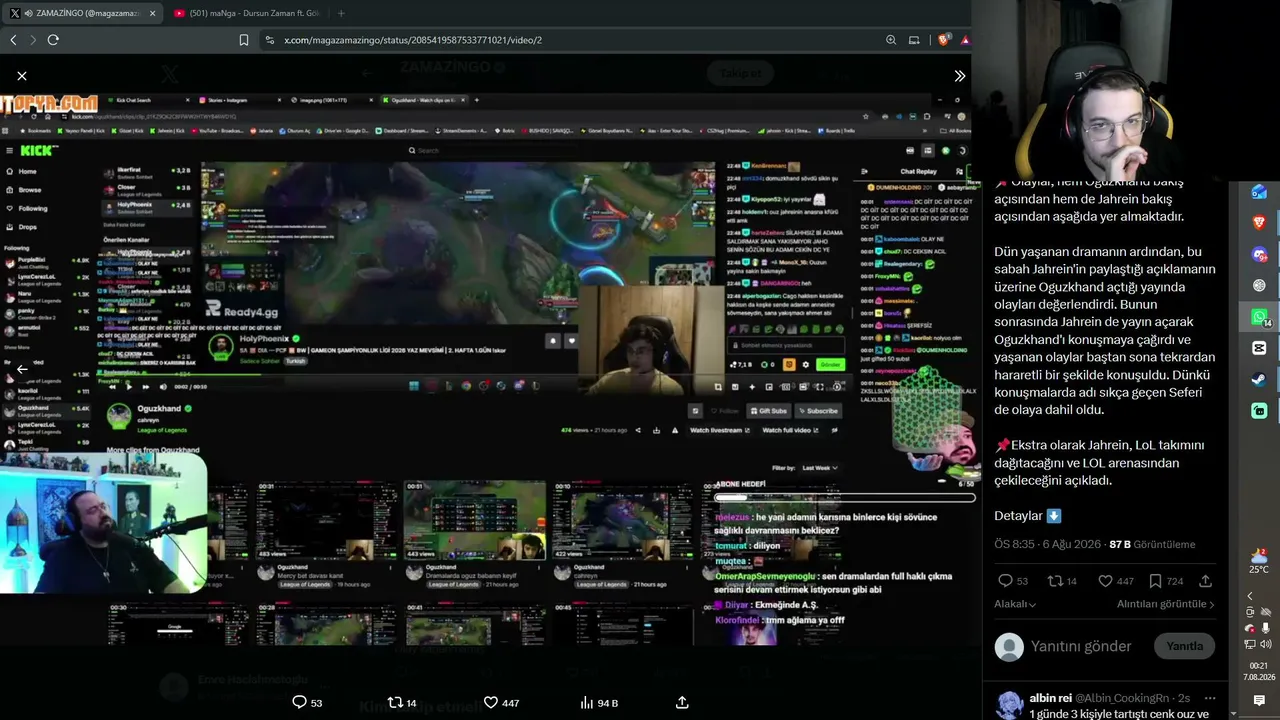Switch to the maNga - Dursun Zaman tab
The height and width of the screenshot is (720, 1280).
click(x=250, y=13)
